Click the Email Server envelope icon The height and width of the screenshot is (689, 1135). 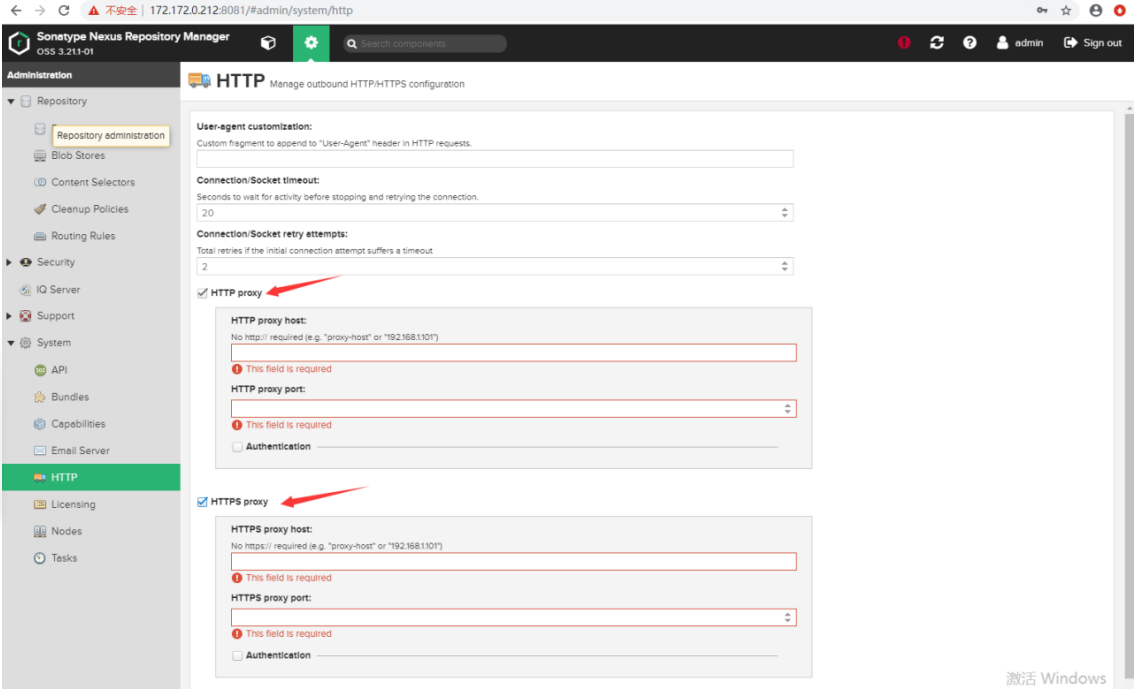pos(40,450)
